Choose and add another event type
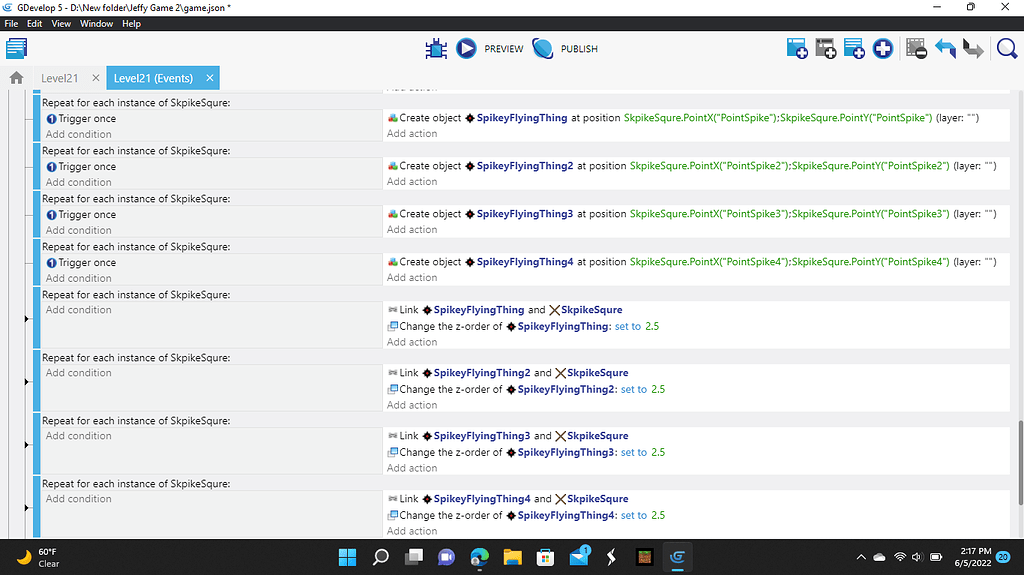 (883, 48)
